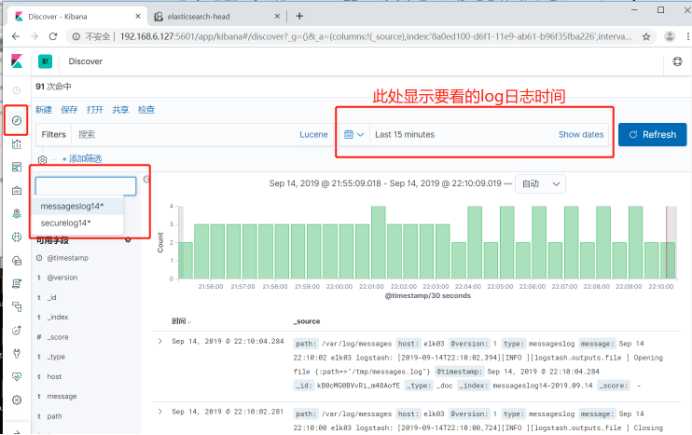Select the host field
The image size is (692, 435).
(54, 376)
